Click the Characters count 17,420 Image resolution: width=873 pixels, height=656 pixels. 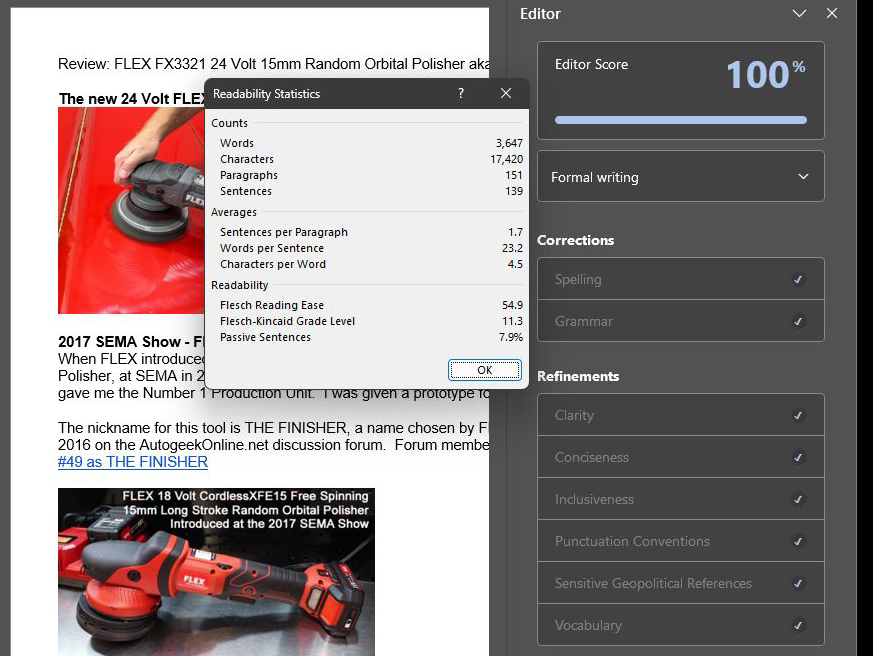507,159
